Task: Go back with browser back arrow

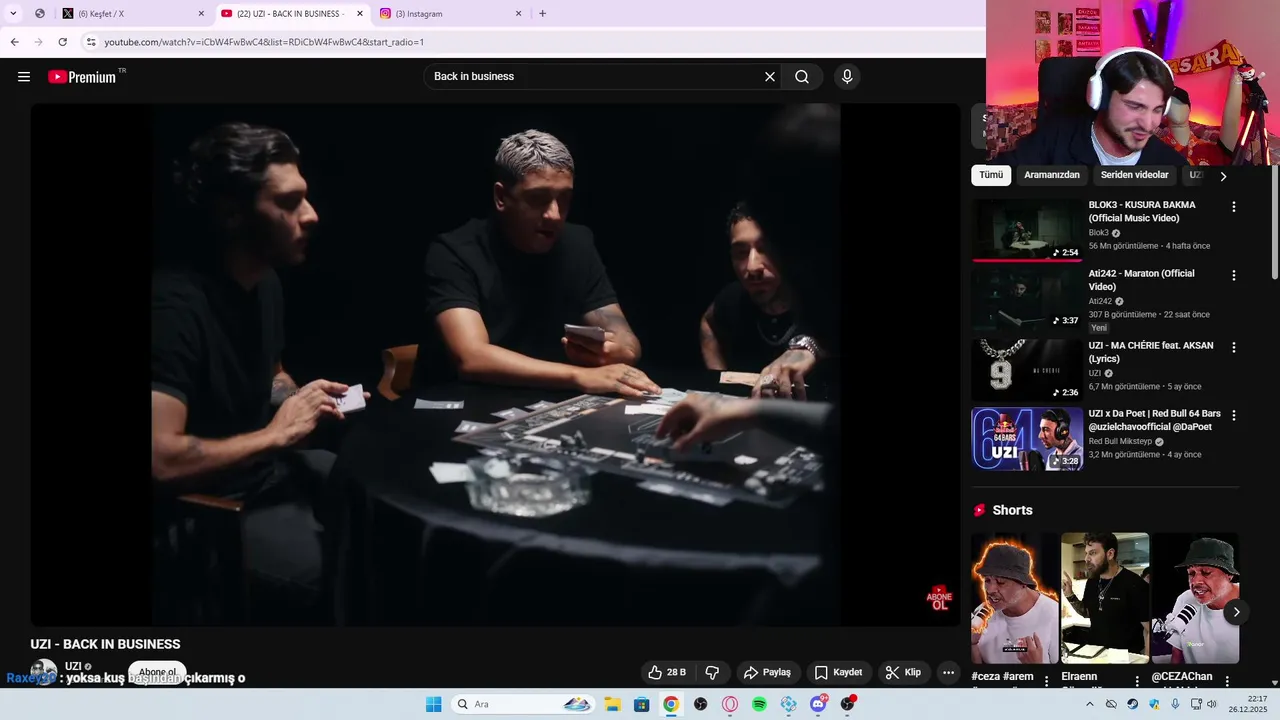Action: [x=14, y=42]
